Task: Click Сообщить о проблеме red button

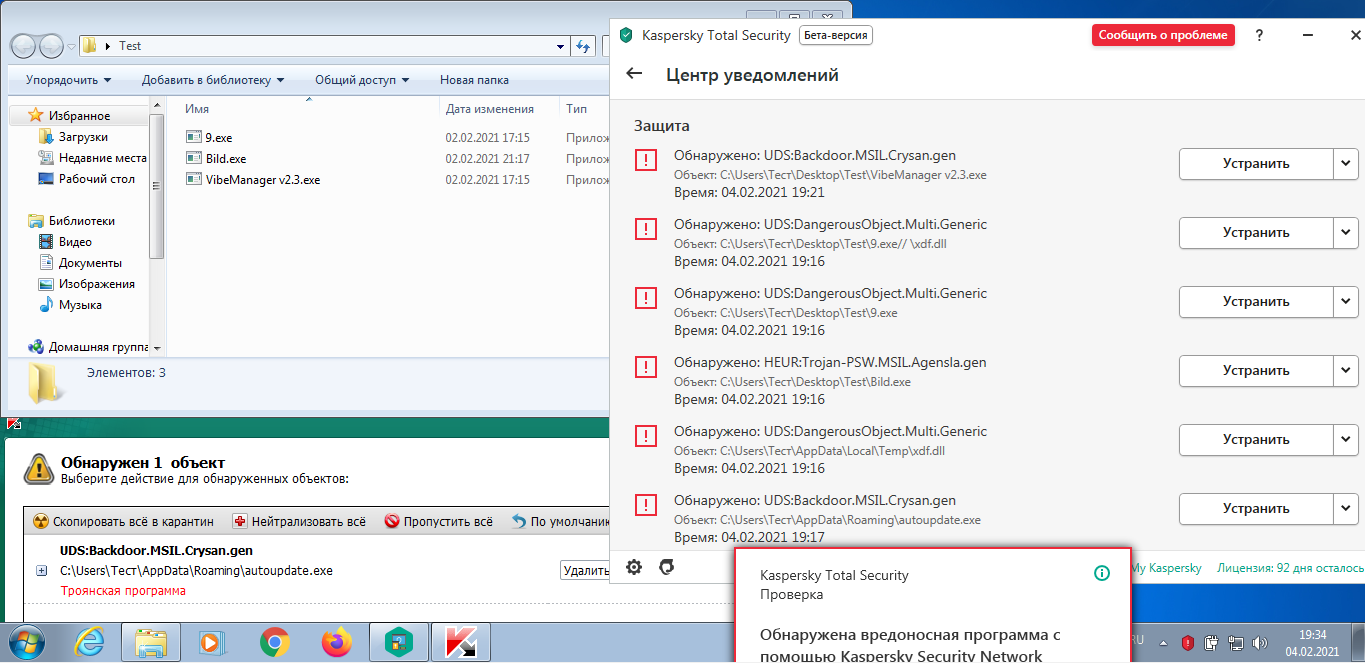Action: (1163, 35)
